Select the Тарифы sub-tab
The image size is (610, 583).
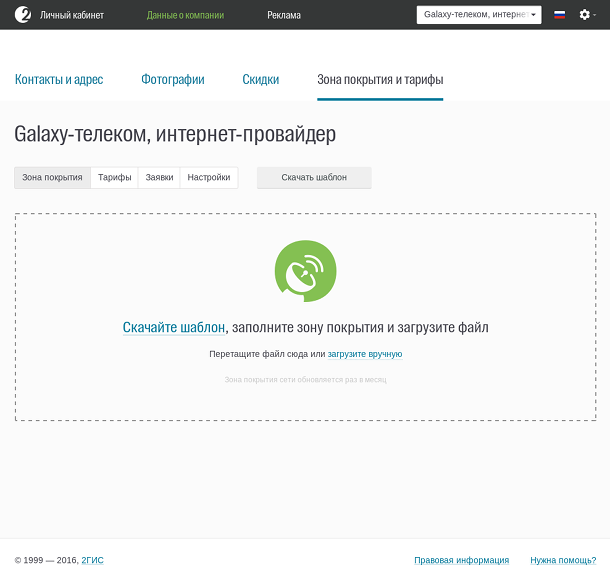coord(114,177)
